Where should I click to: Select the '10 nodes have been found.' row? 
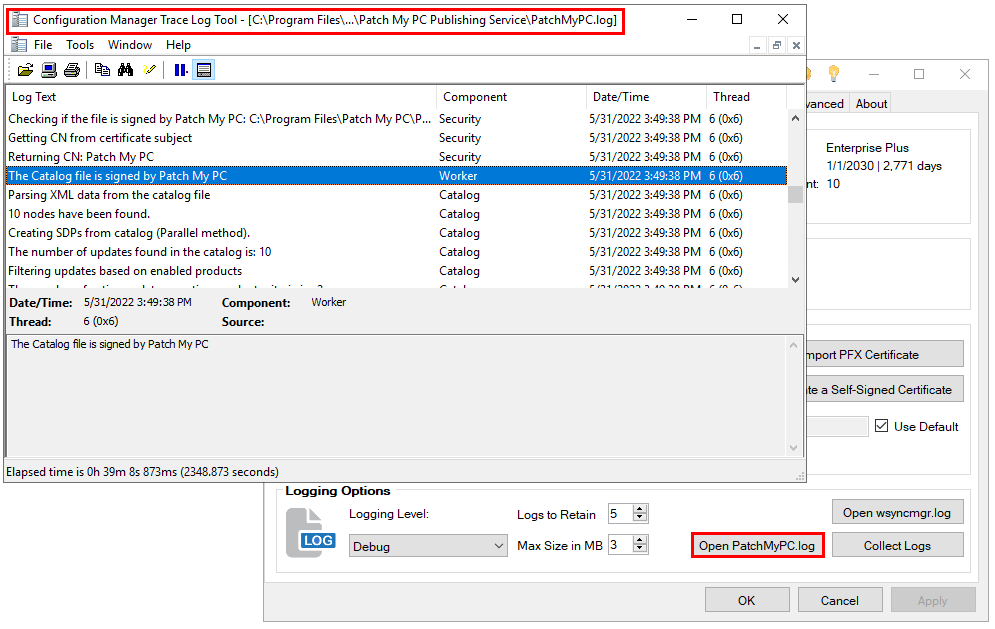pyautogui.click(x=397, y=214)
